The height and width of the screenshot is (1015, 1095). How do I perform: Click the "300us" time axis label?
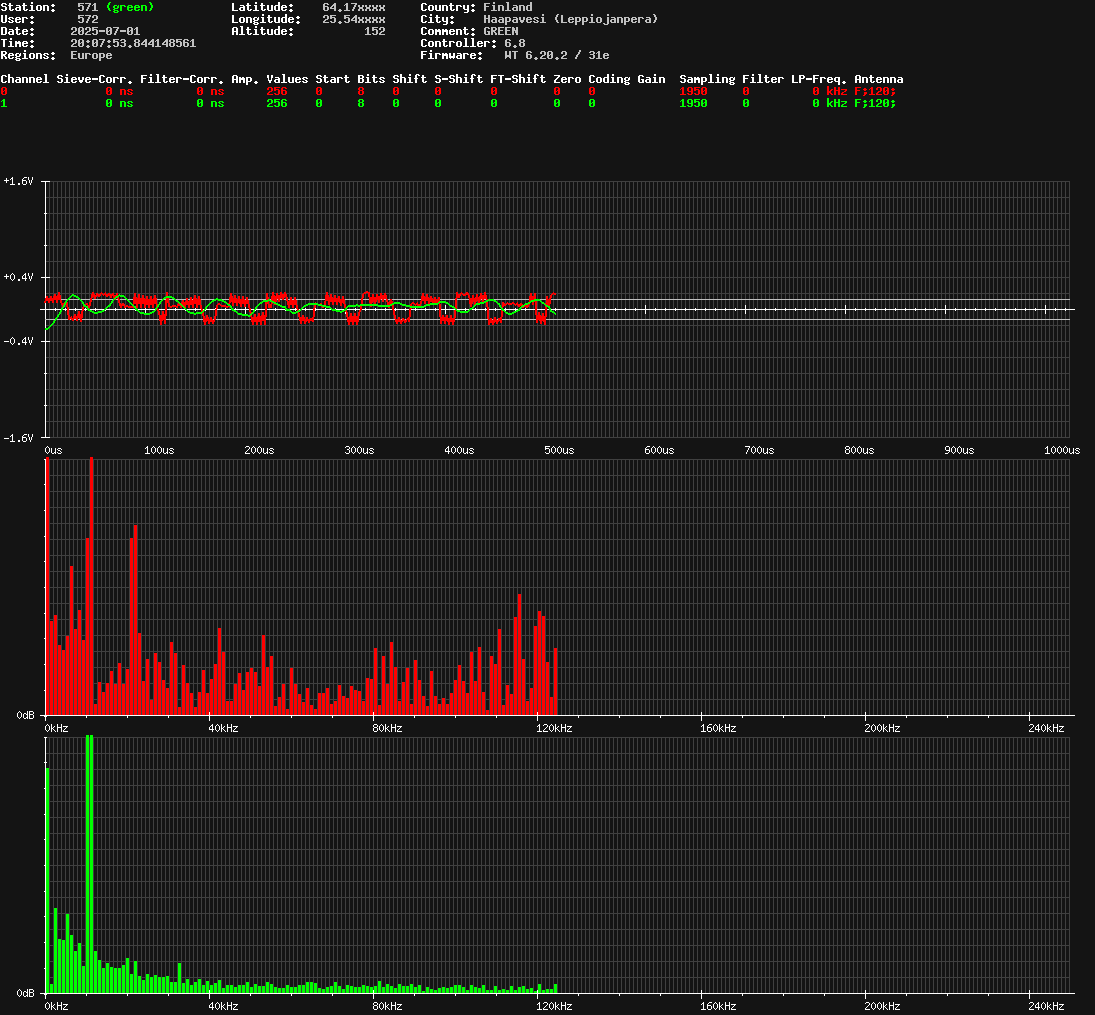pos(359,451)
